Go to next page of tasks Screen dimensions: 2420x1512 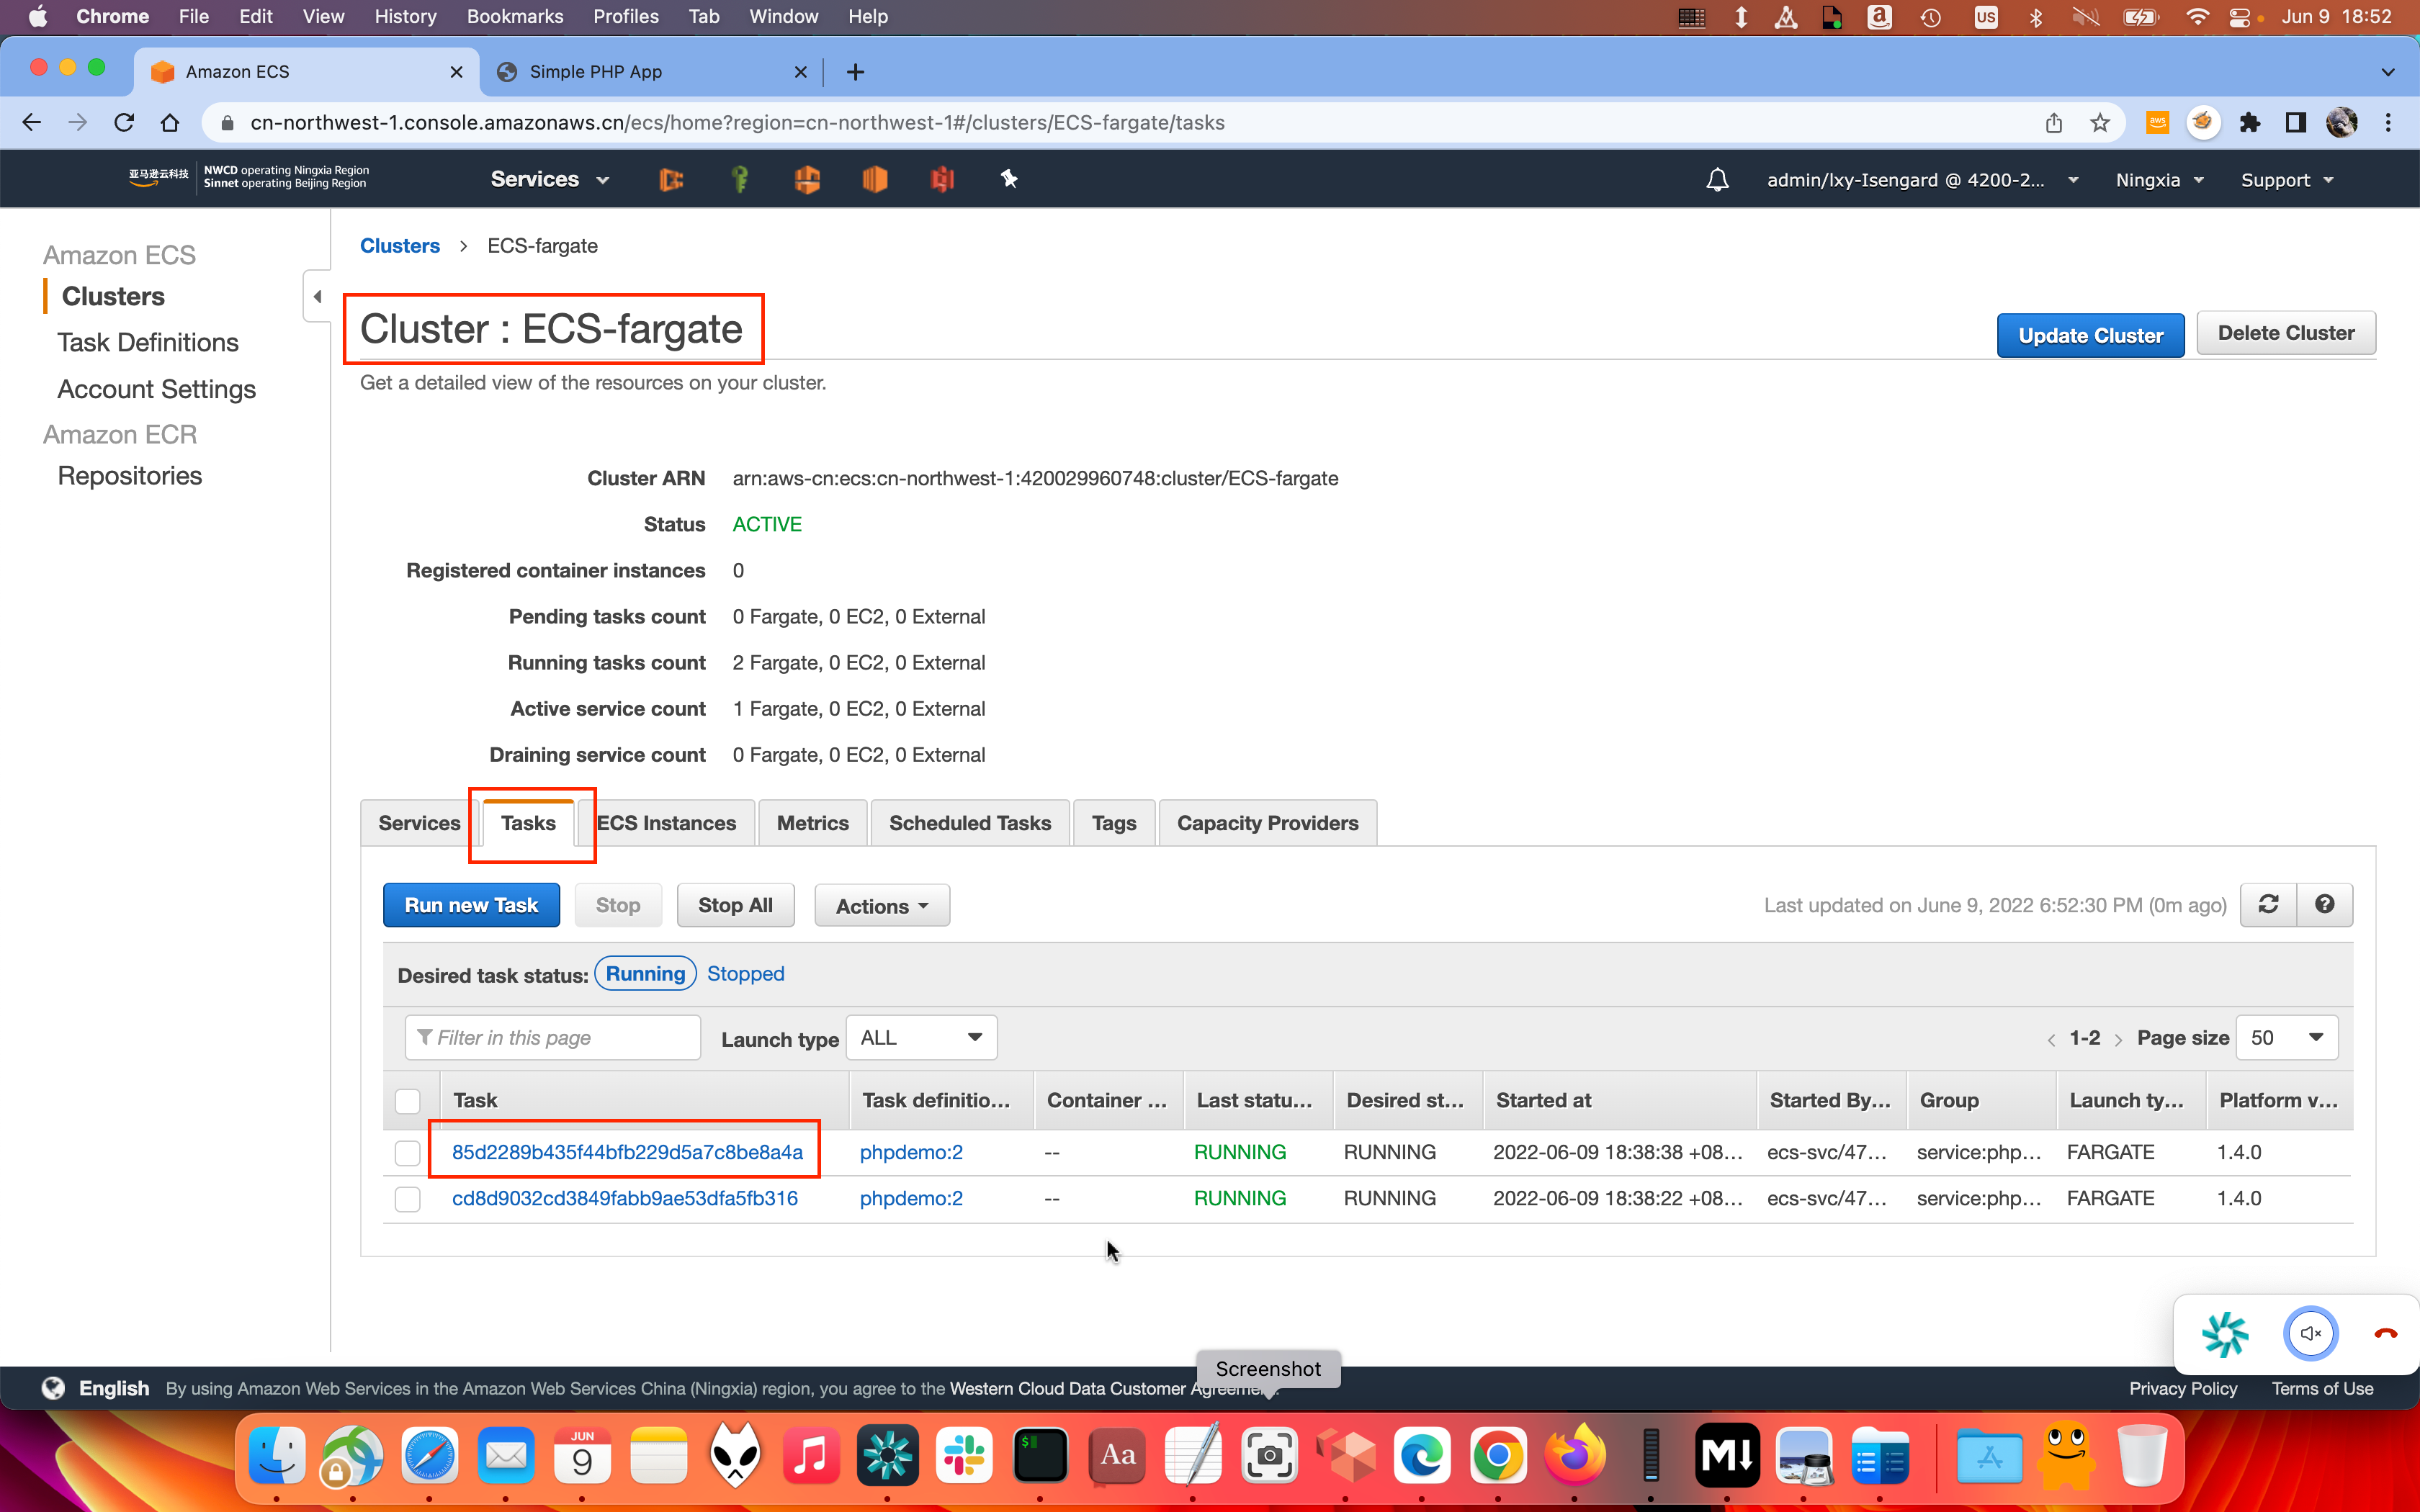(x=2118, y=1040)
